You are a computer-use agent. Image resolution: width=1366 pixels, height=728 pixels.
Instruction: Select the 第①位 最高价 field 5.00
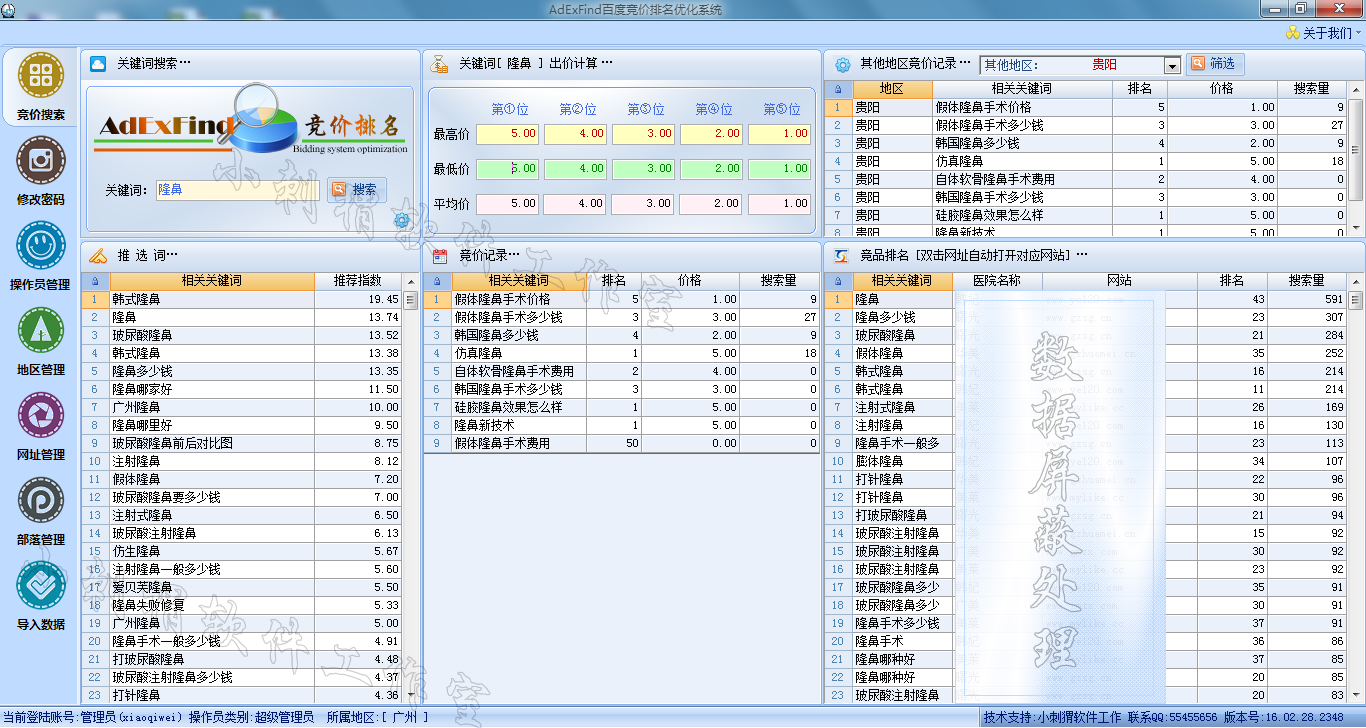tap(508, 133)
